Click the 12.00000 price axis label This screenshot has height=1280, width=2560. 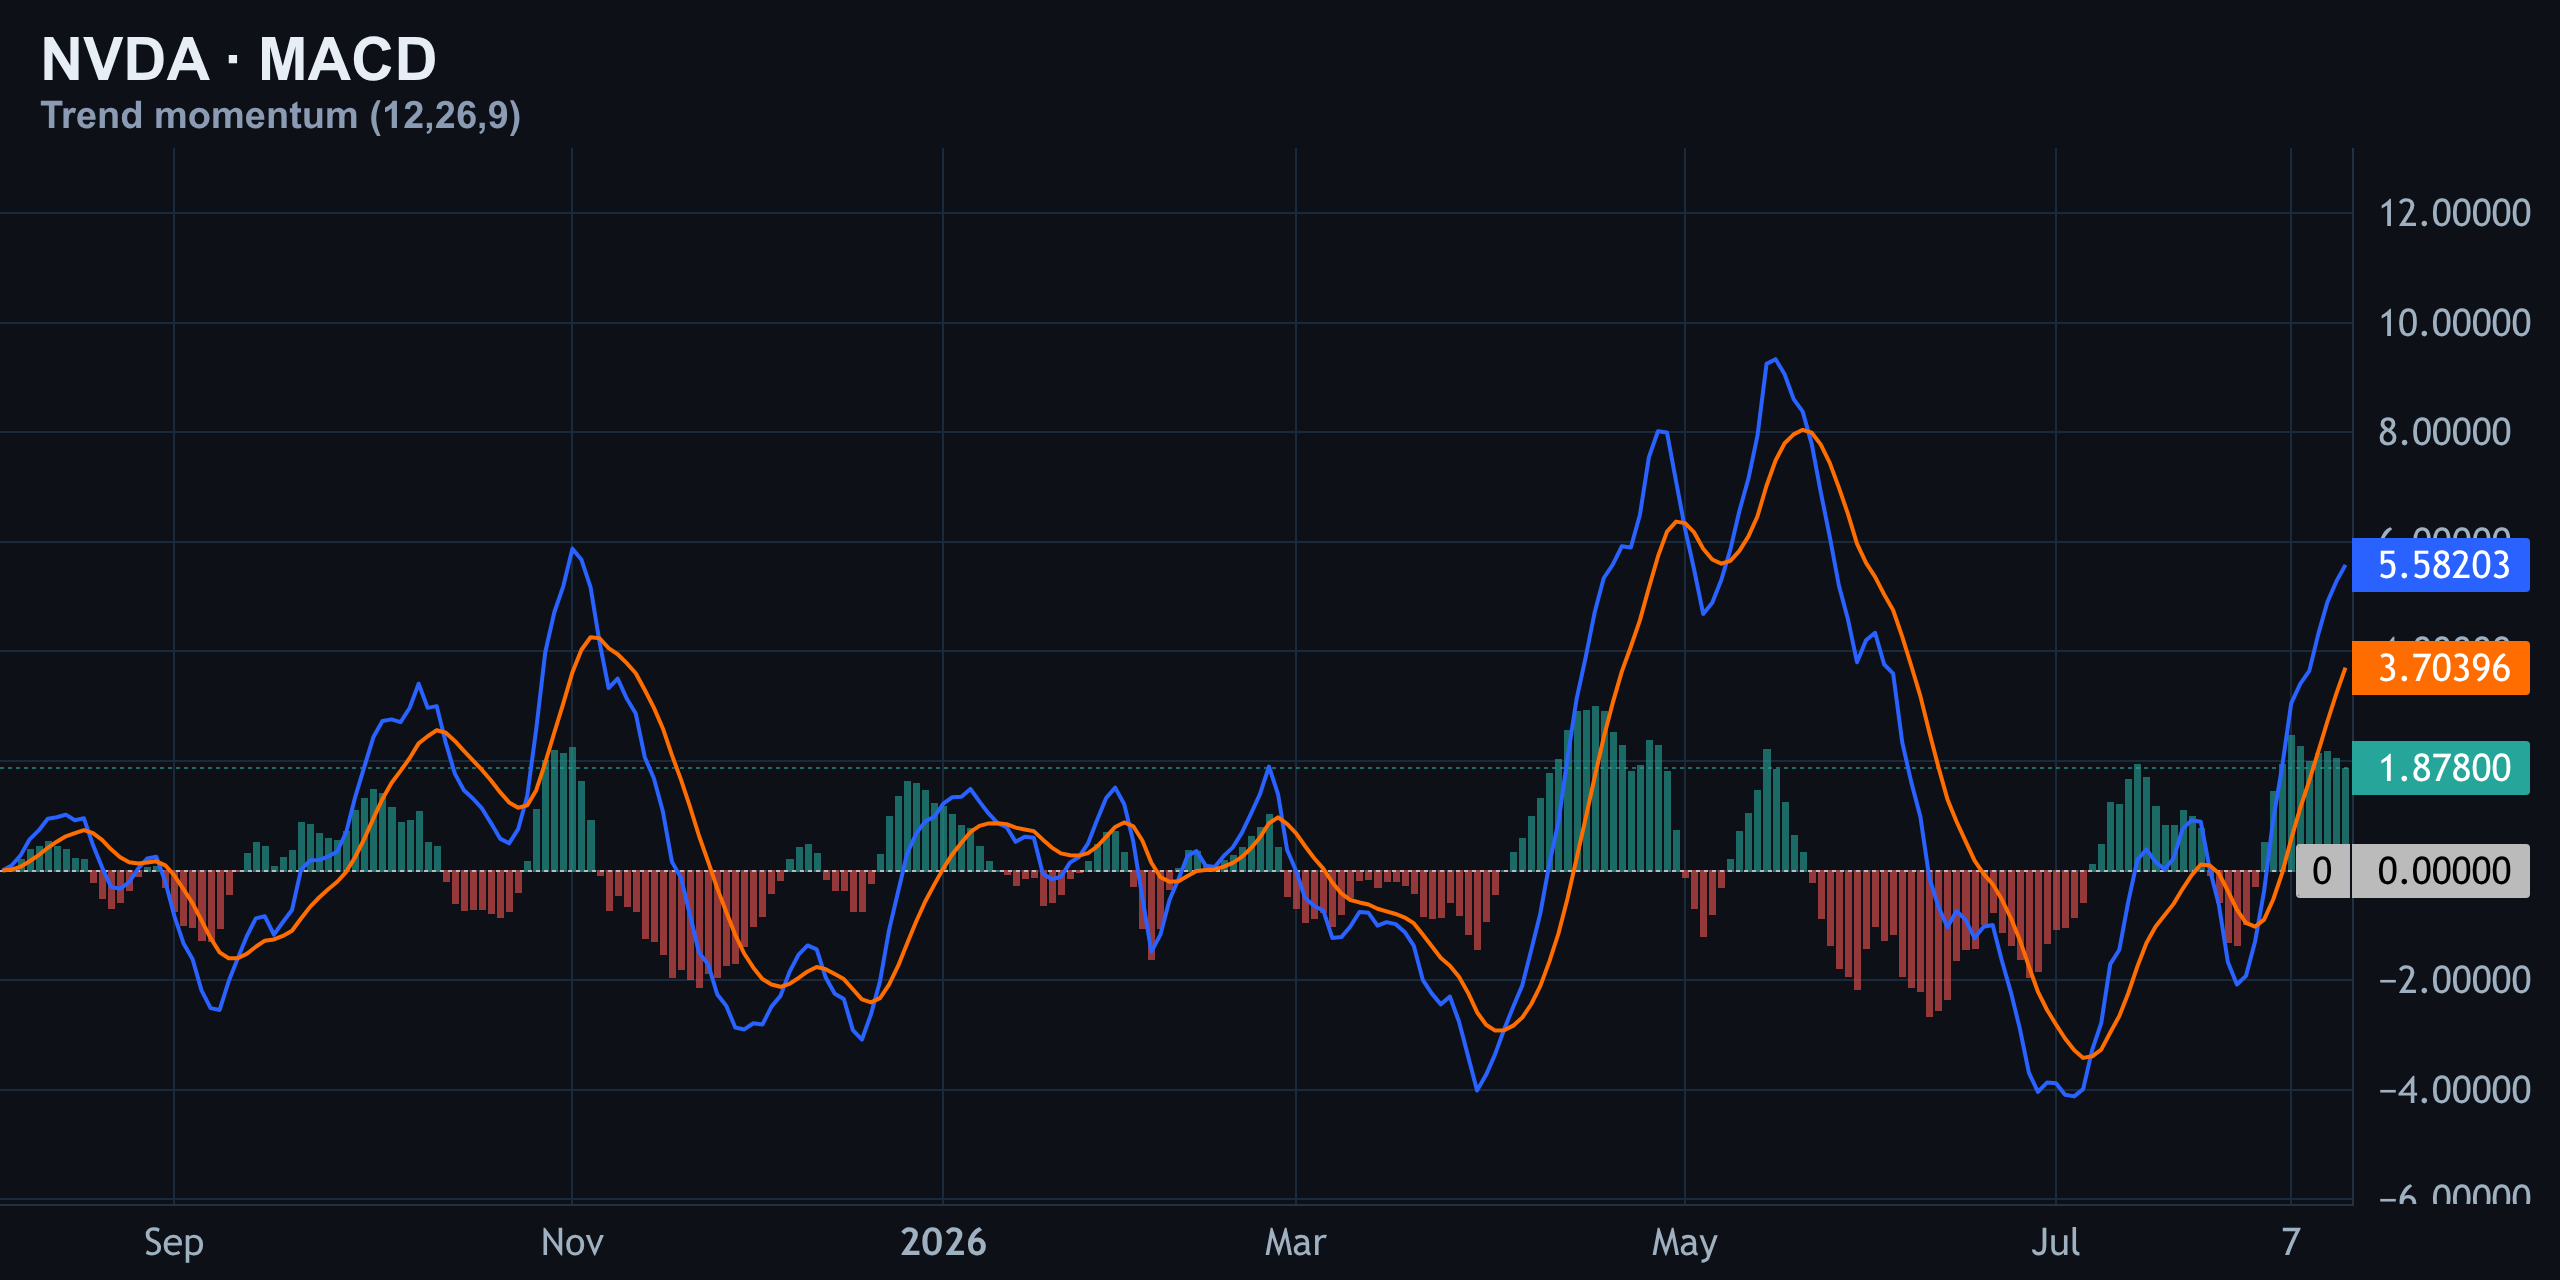[2455, 213]
